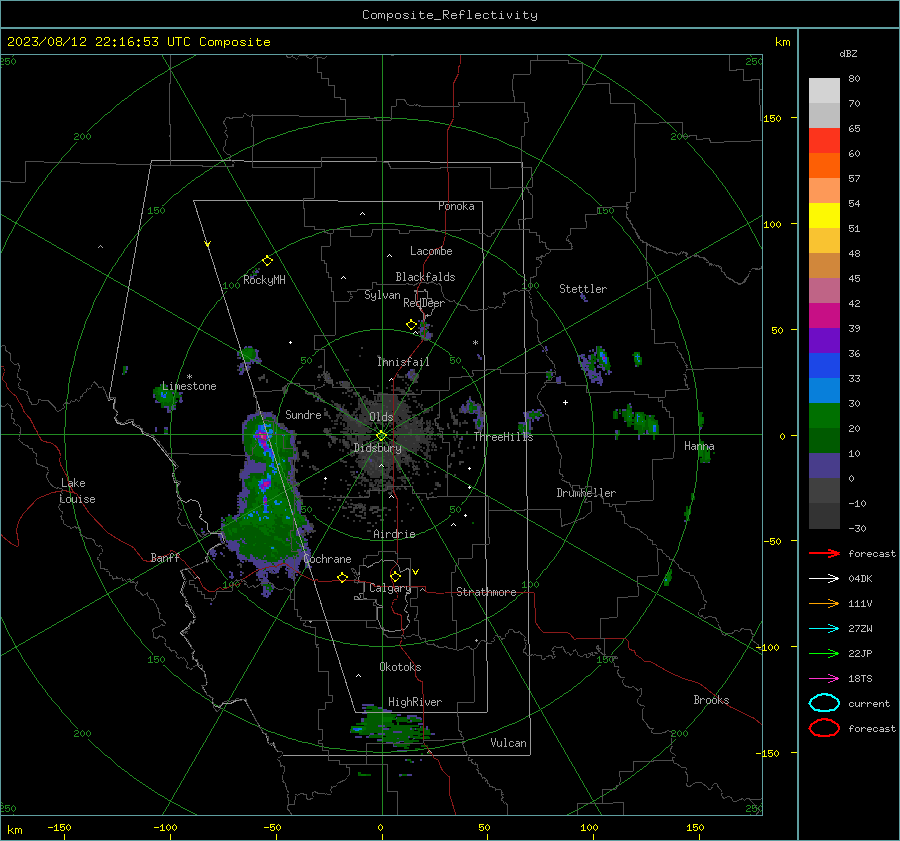Click the Innisfail city label
Image resolution: width=900 pixels, height=841 pixels.
tap(403, 362)
